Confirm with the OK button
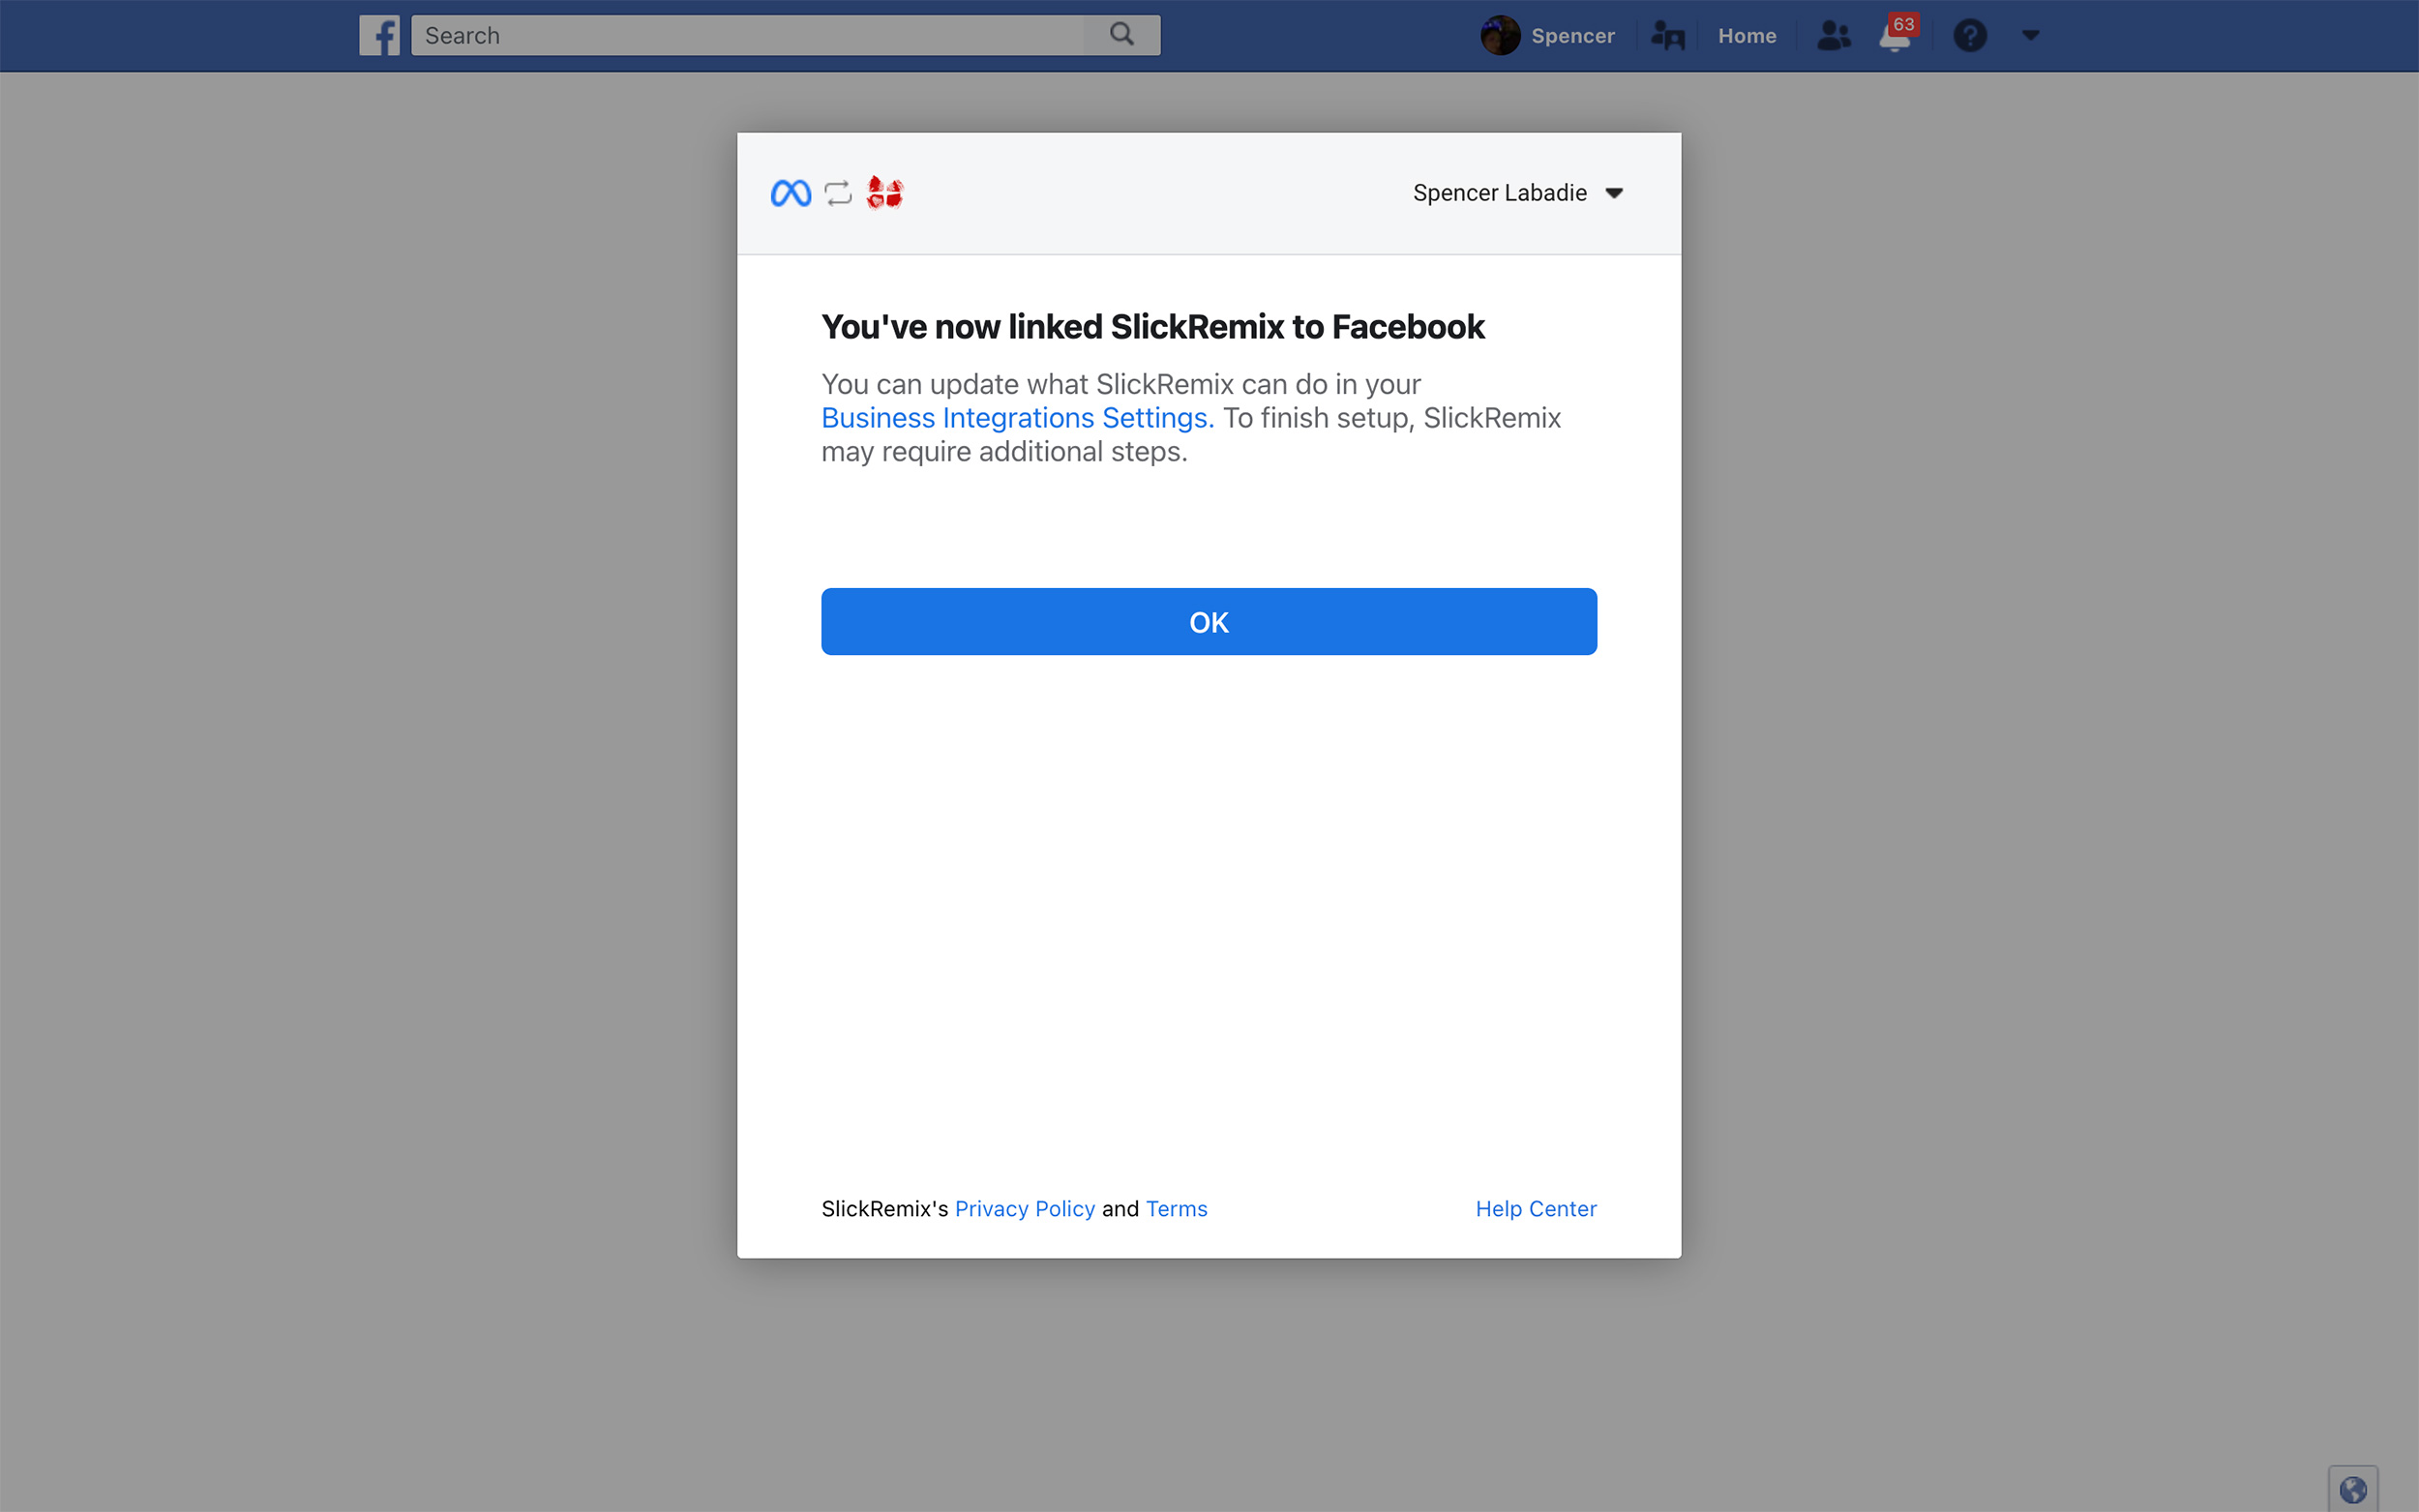The image size is (2419, 1512). coord(1208,622)
